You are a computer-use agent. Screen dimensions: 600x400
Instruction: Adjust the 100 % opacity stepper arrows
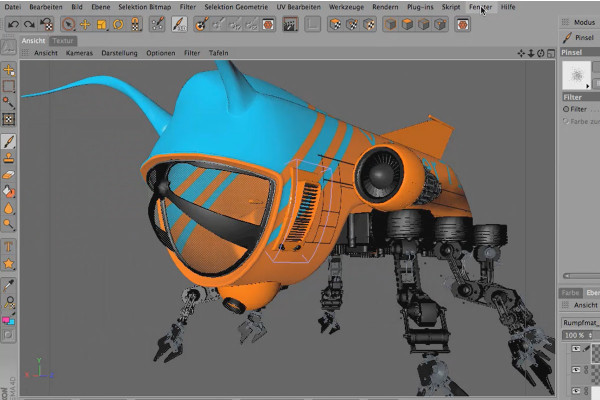(x=590, y=335)
